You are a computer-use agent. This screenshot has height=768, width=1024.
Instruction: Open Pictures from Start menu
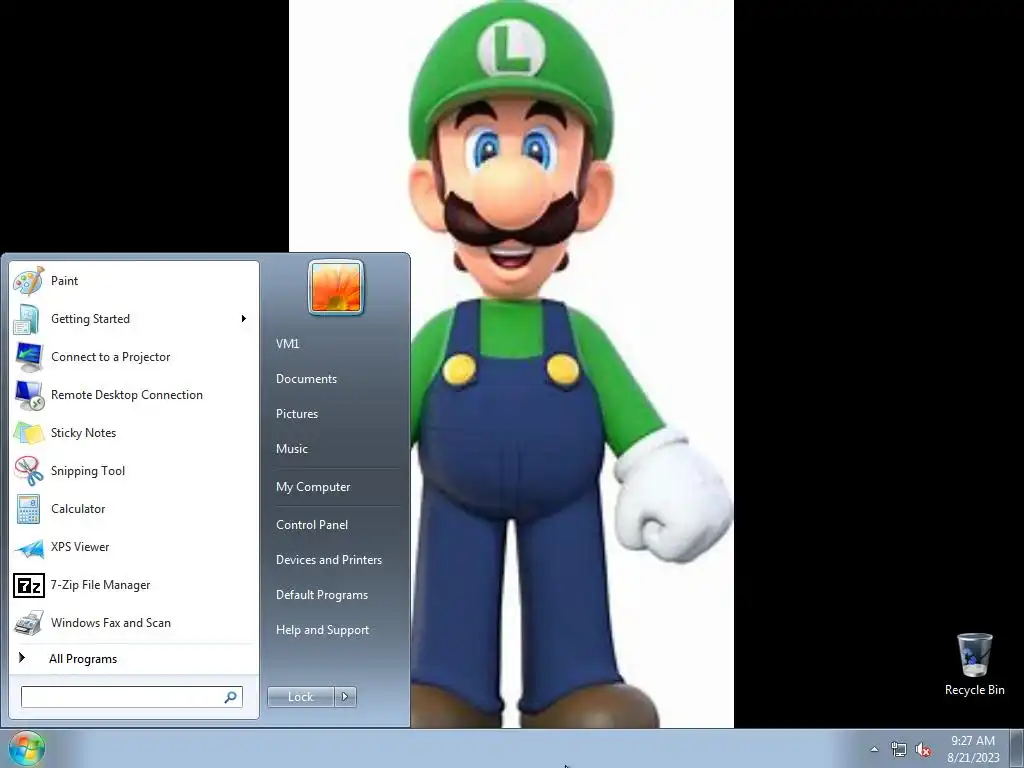pos(296,414)
